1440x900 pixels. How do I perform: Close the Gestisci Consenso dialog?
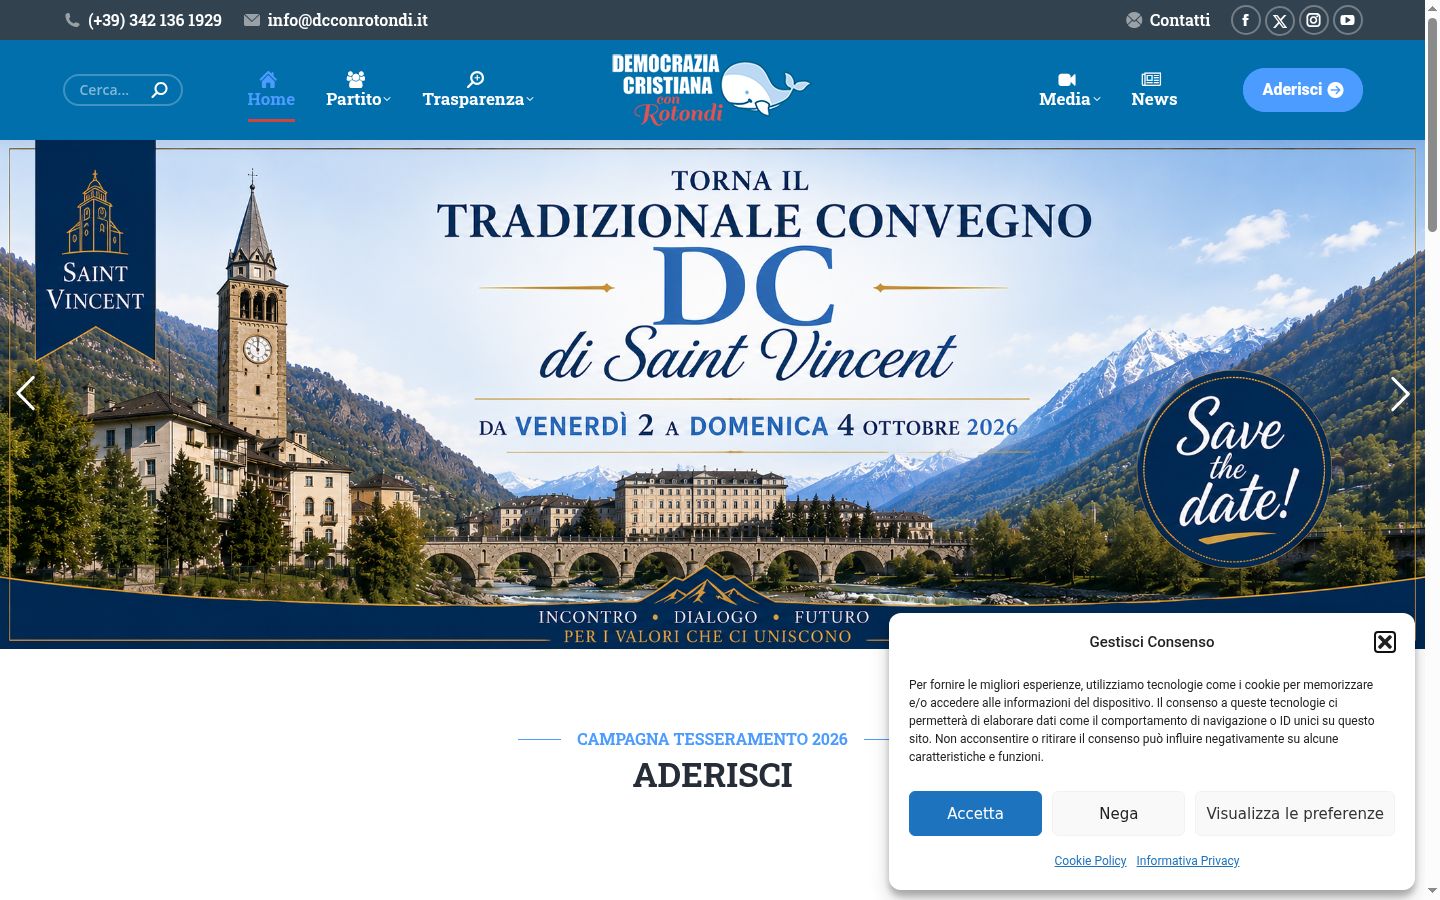1384,642
